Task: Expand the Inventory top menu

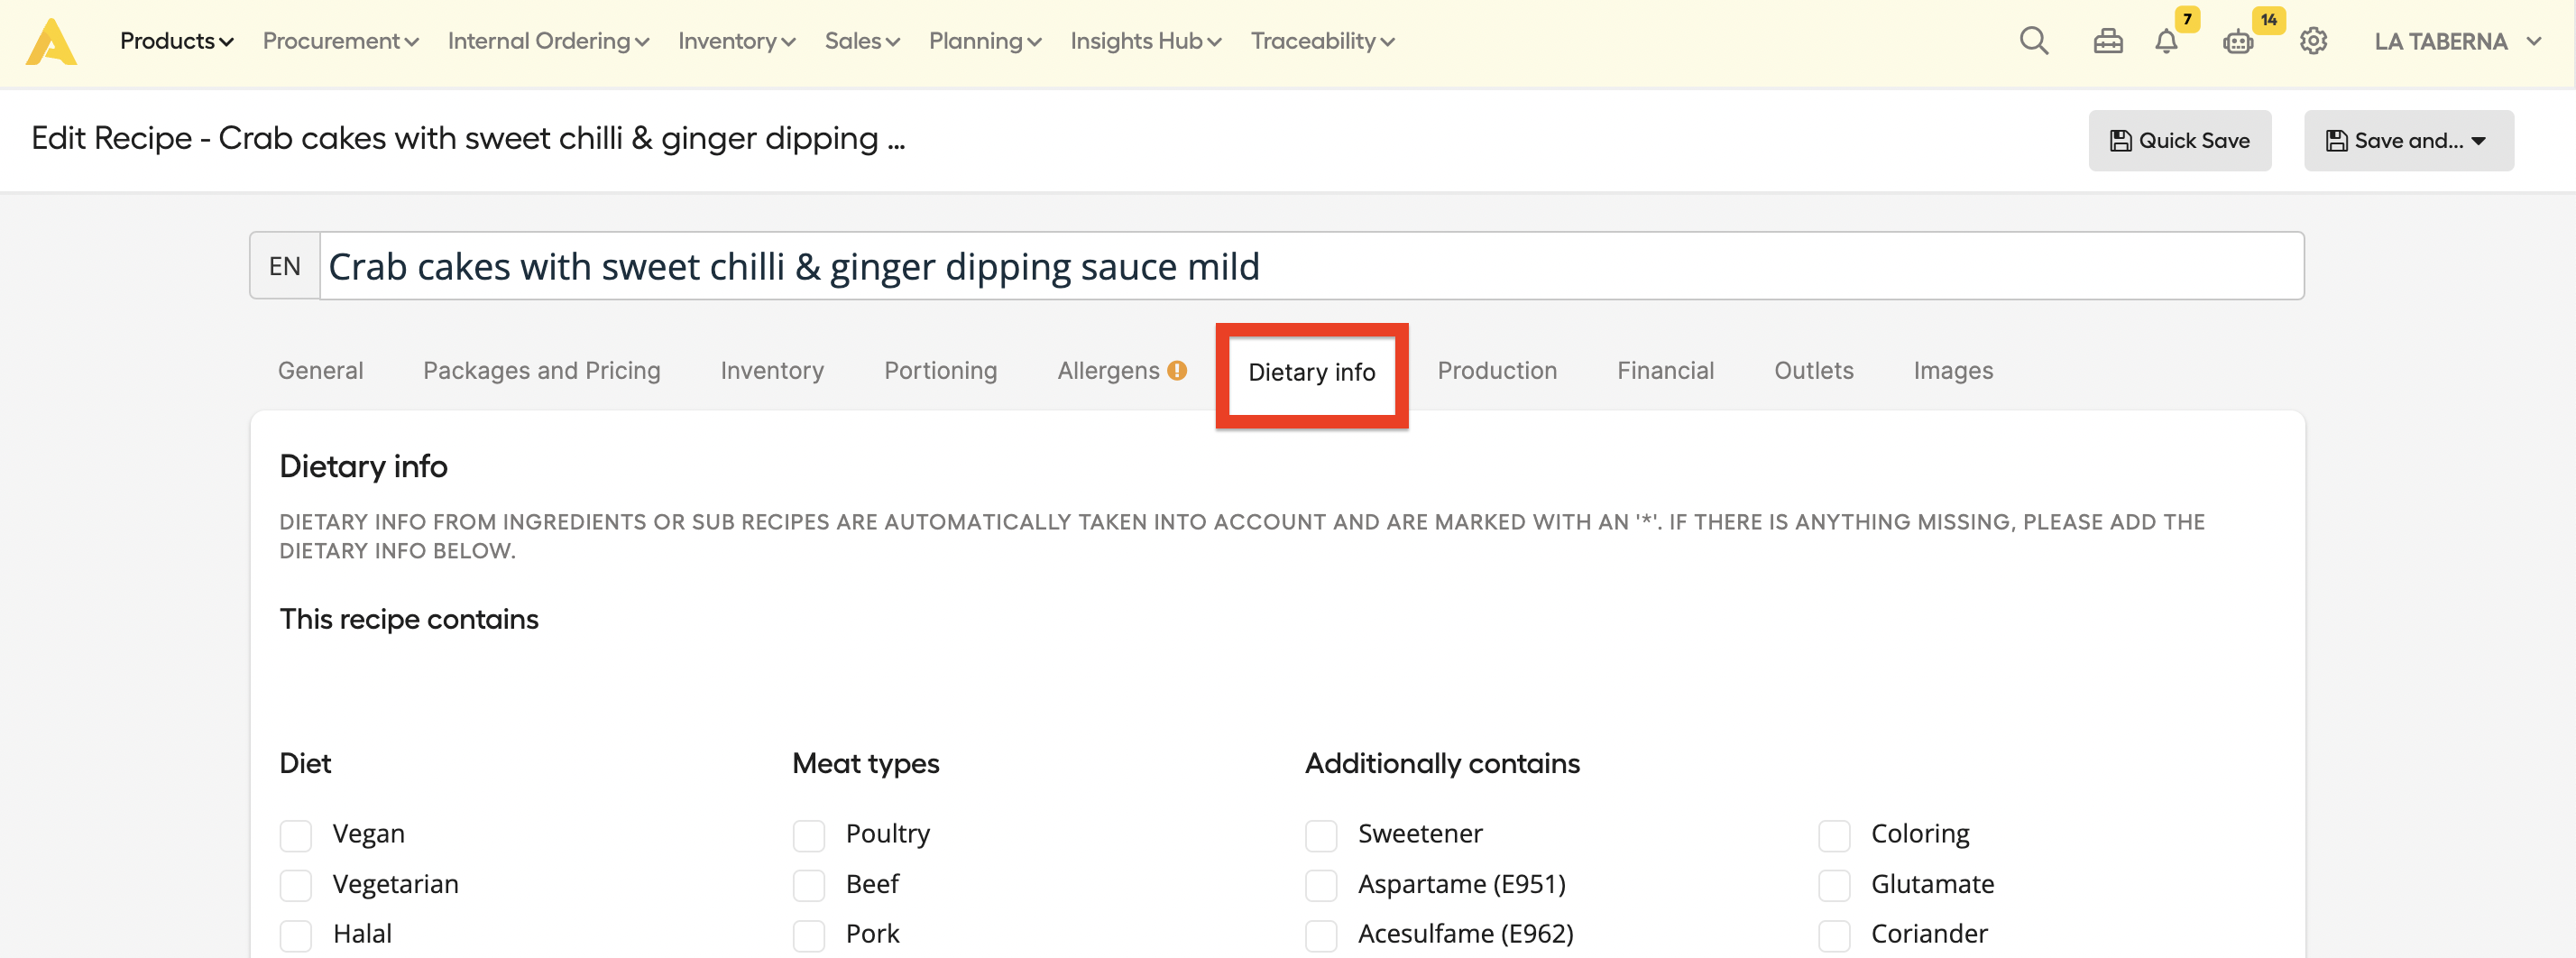Action: click(736, 41)
